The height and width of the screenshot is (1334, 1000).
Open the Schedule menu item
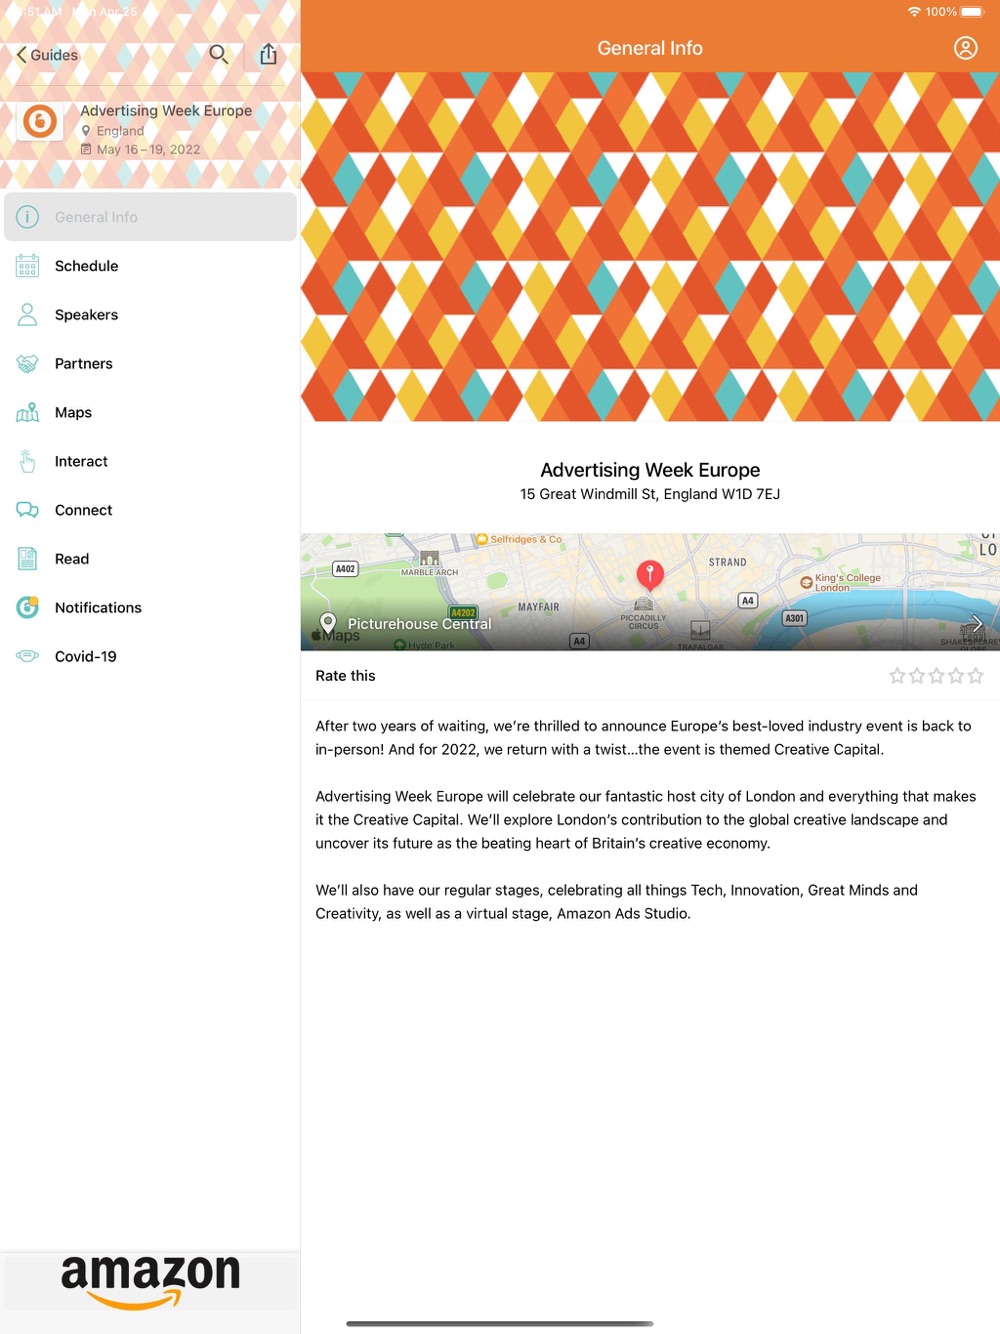(x=150, y=266)
